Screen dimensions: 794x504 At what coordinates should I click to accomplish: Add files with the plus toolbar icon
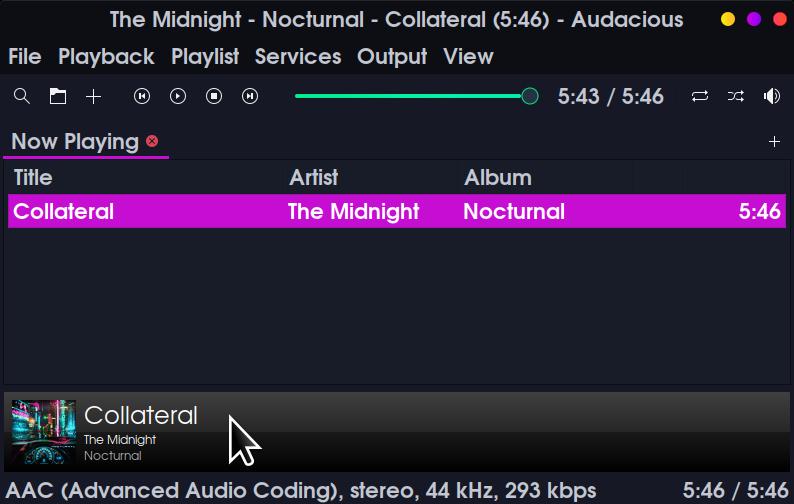93,96
